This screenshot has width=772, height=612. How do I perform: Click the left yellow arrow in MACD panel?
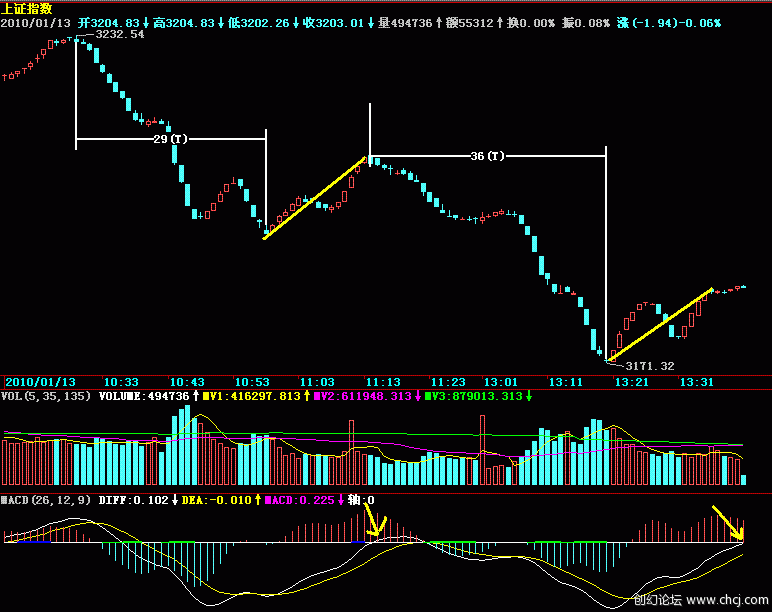373,522
